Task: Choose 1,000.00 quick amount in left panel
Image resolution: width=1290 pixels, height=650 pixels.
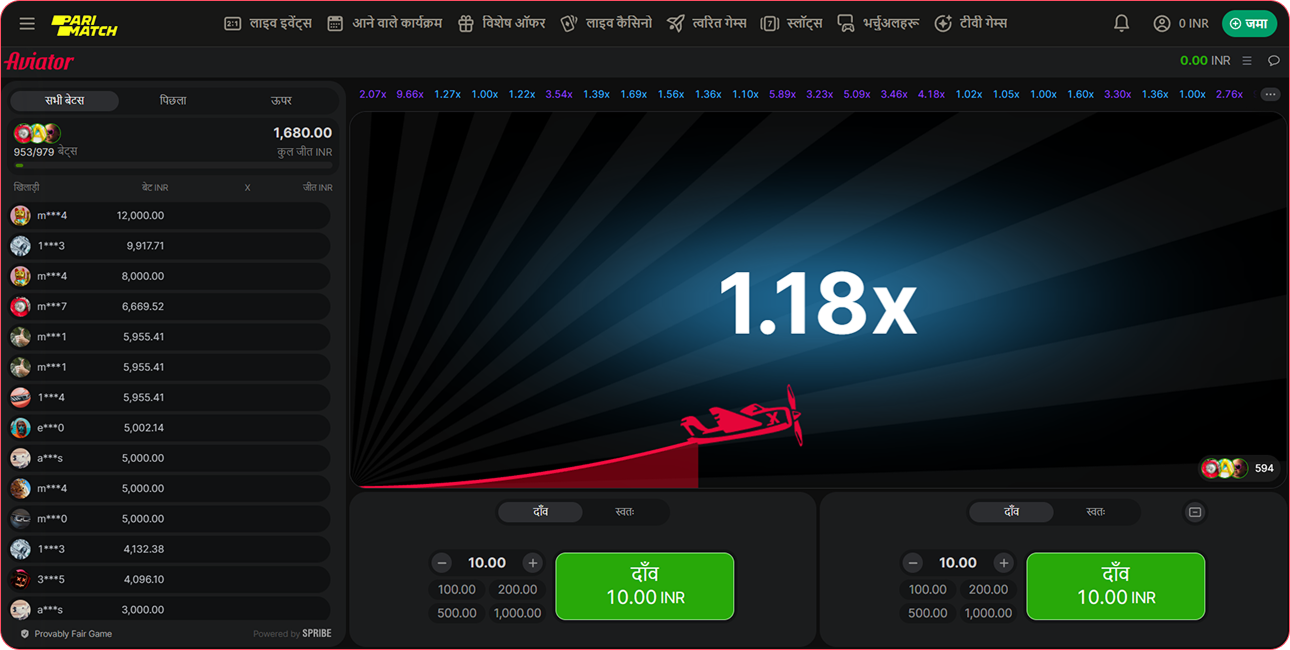Action: 517,613
